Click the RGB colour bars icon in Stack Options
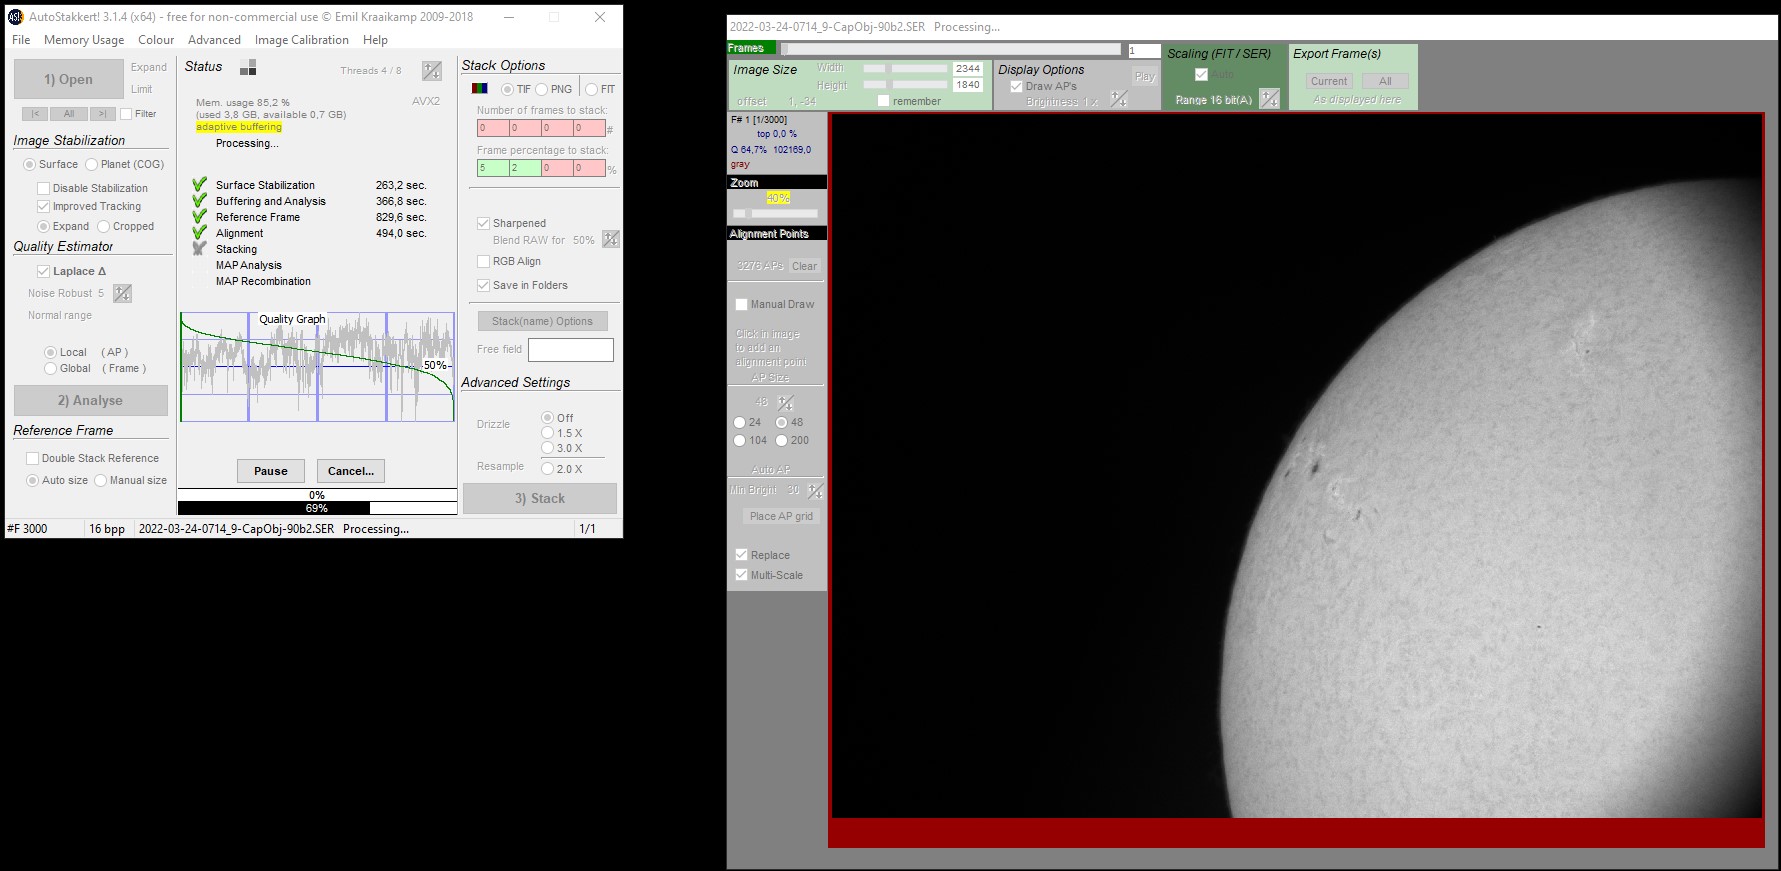This screenshot has height=871, width=1781. [x=479, y=88]
